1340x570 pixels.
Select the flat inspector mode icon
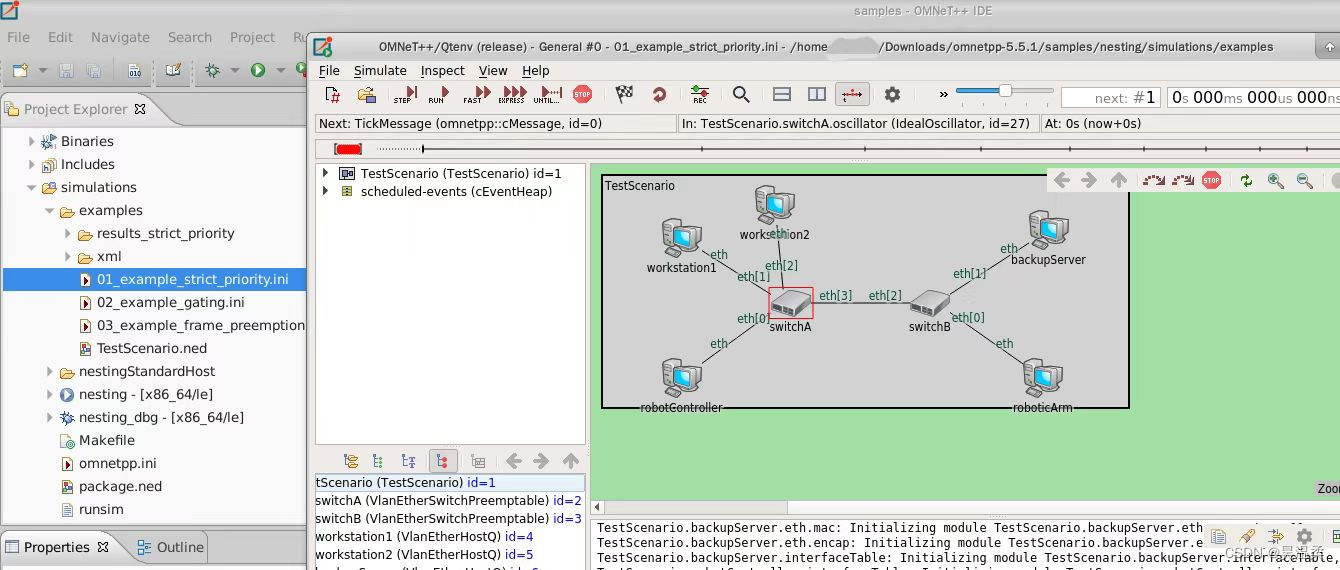point(378,461)
